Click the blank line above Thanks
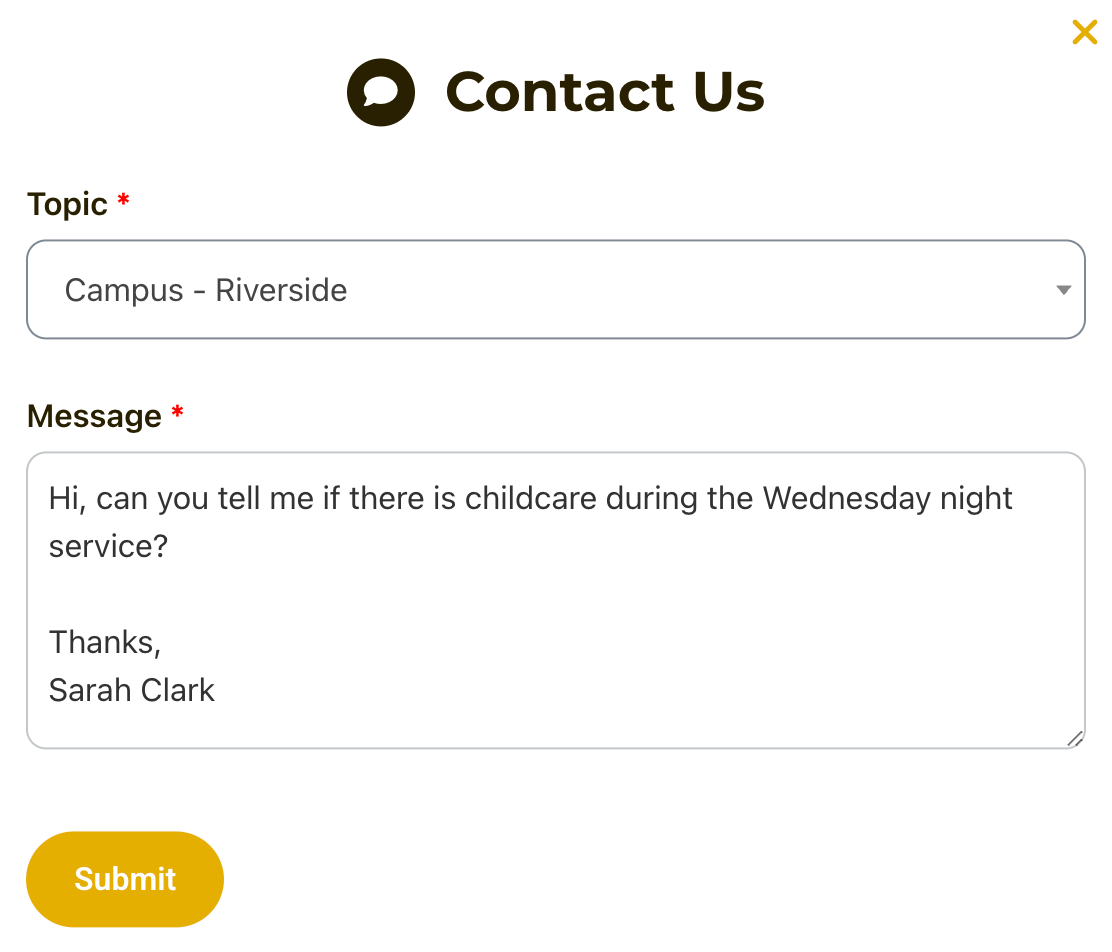This screenshot has width=1112, height=952. (x=300, y=594)
